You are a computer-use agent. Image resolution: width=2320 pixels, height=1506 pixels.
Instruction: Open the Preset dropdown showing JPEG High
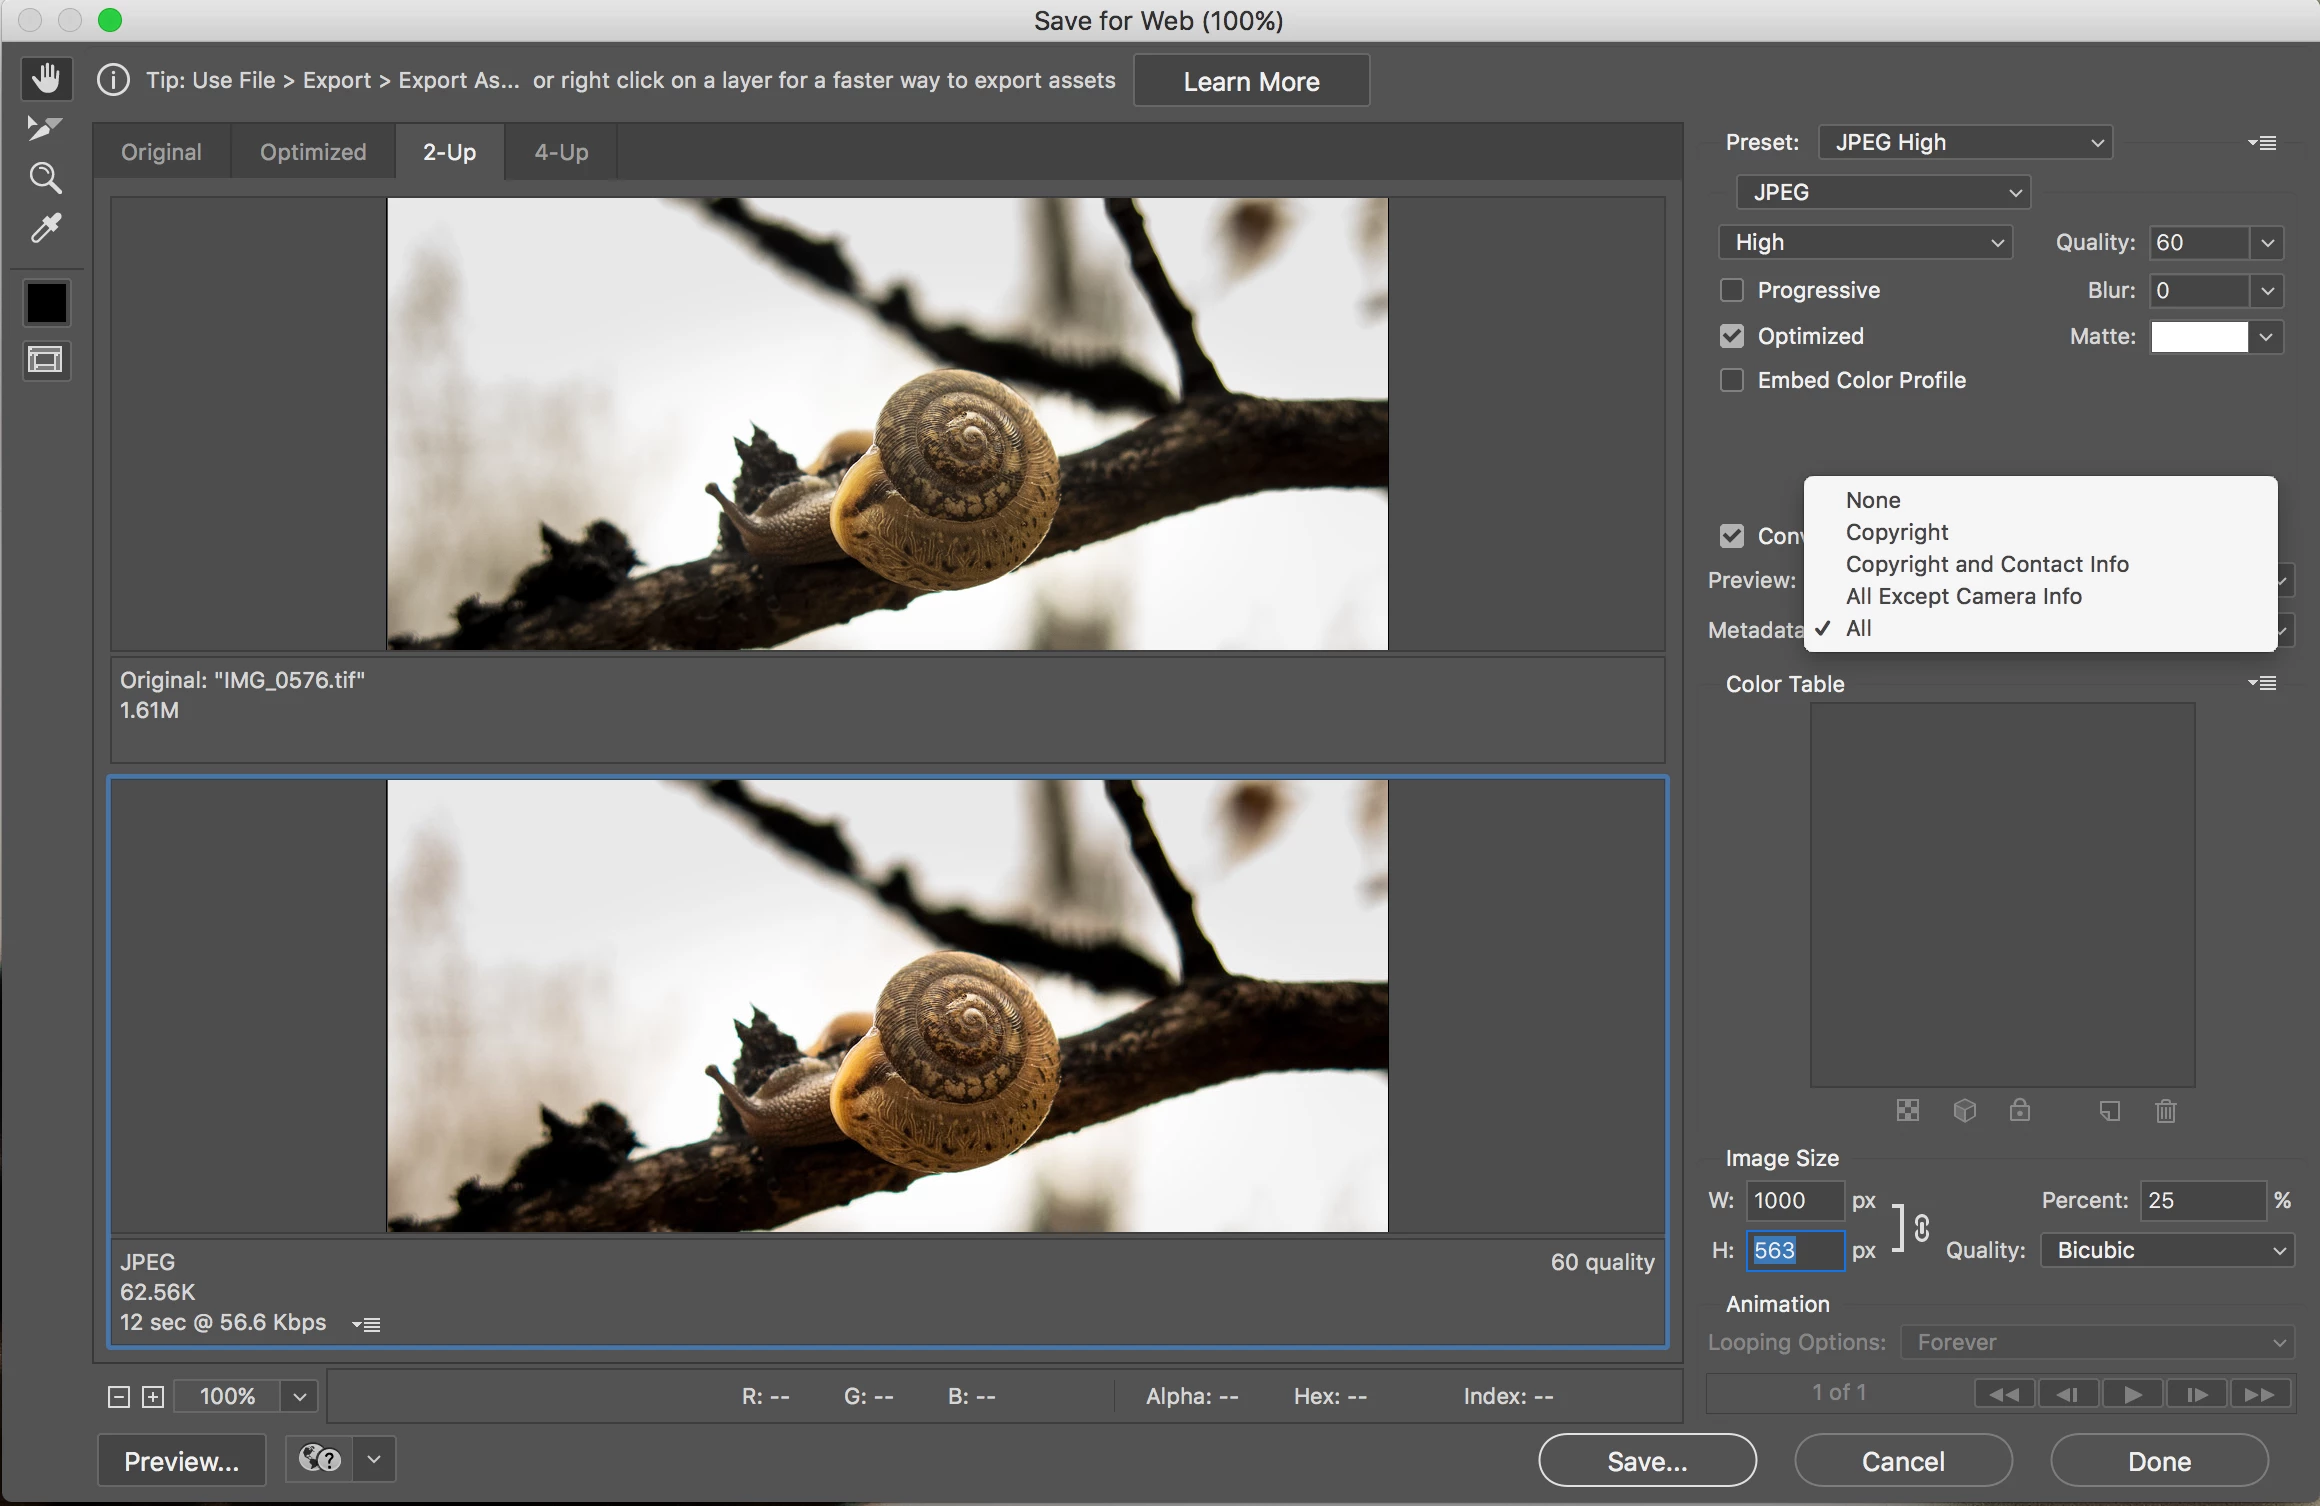pos(1964,143)
